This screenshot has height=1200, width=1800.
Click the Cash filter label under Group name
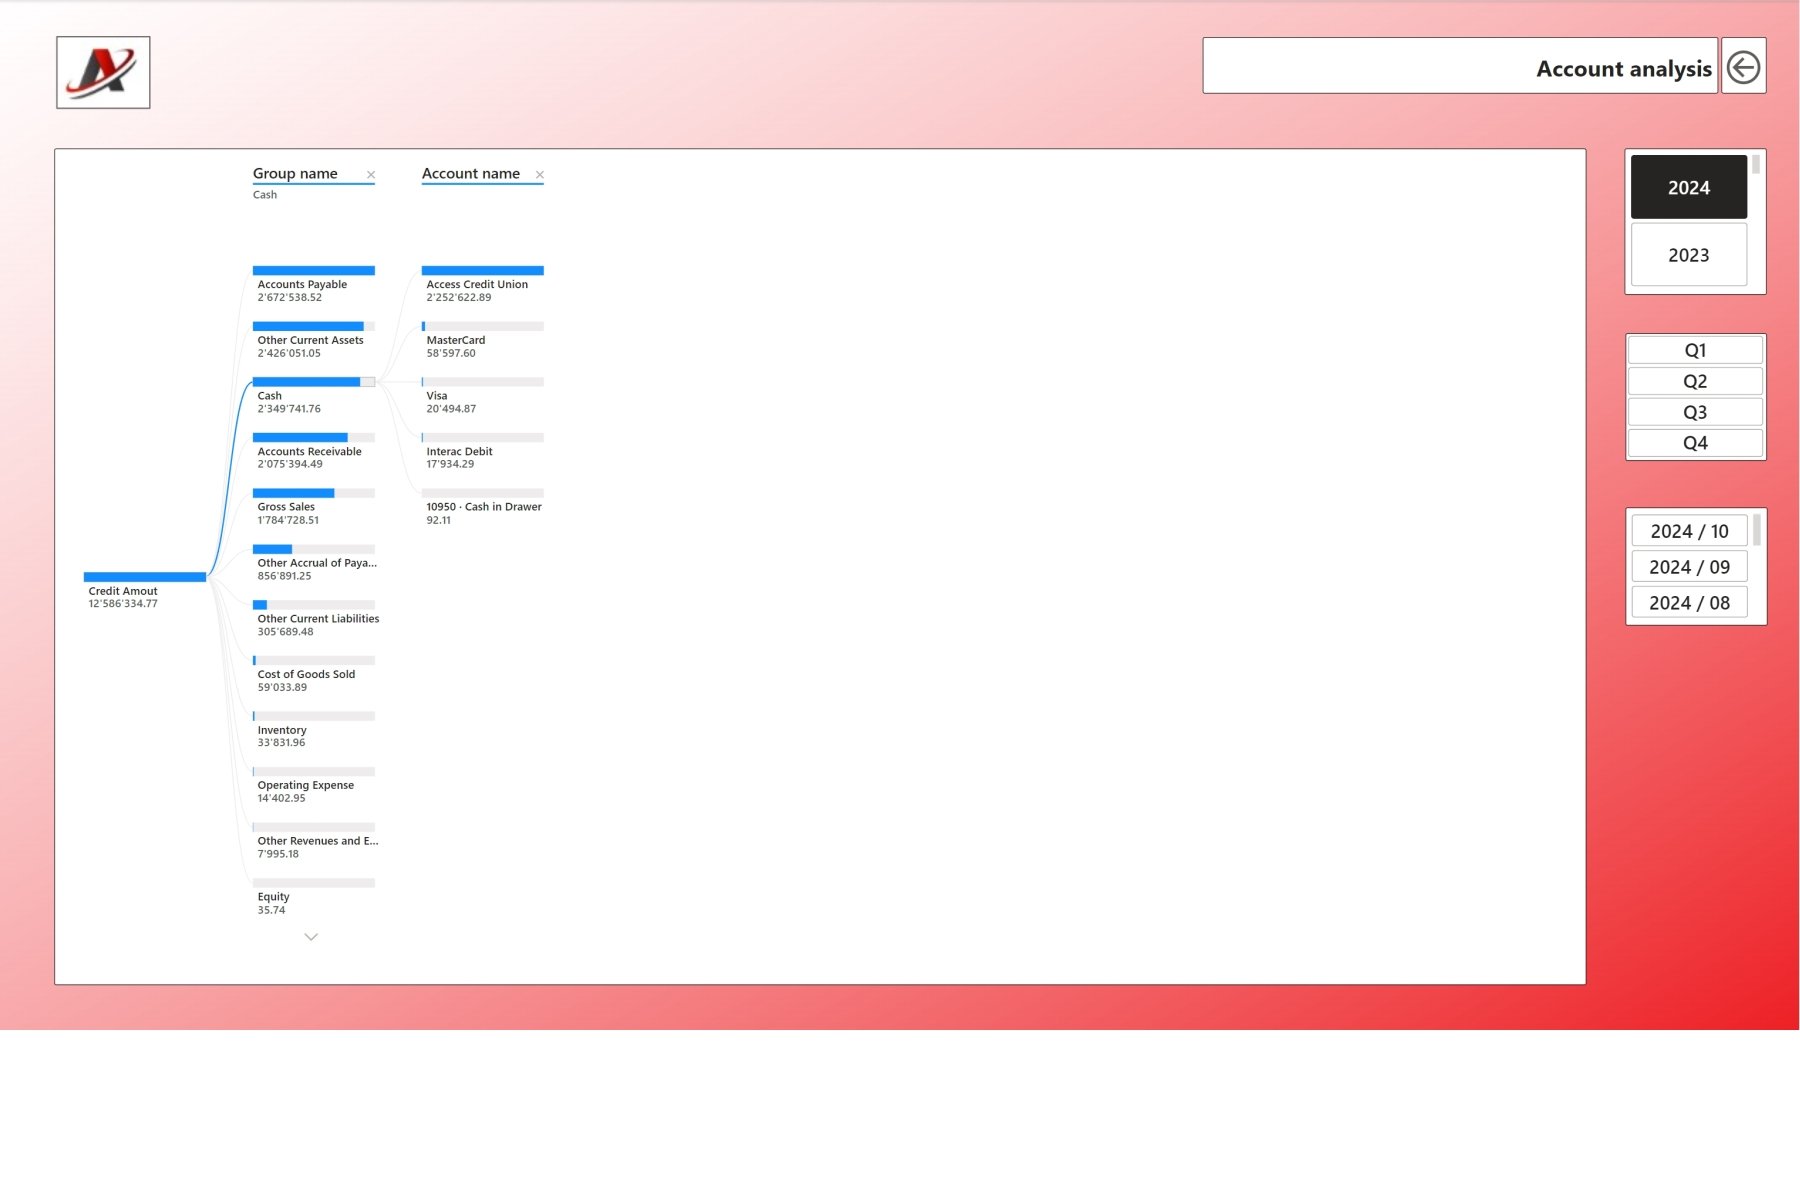265,195
